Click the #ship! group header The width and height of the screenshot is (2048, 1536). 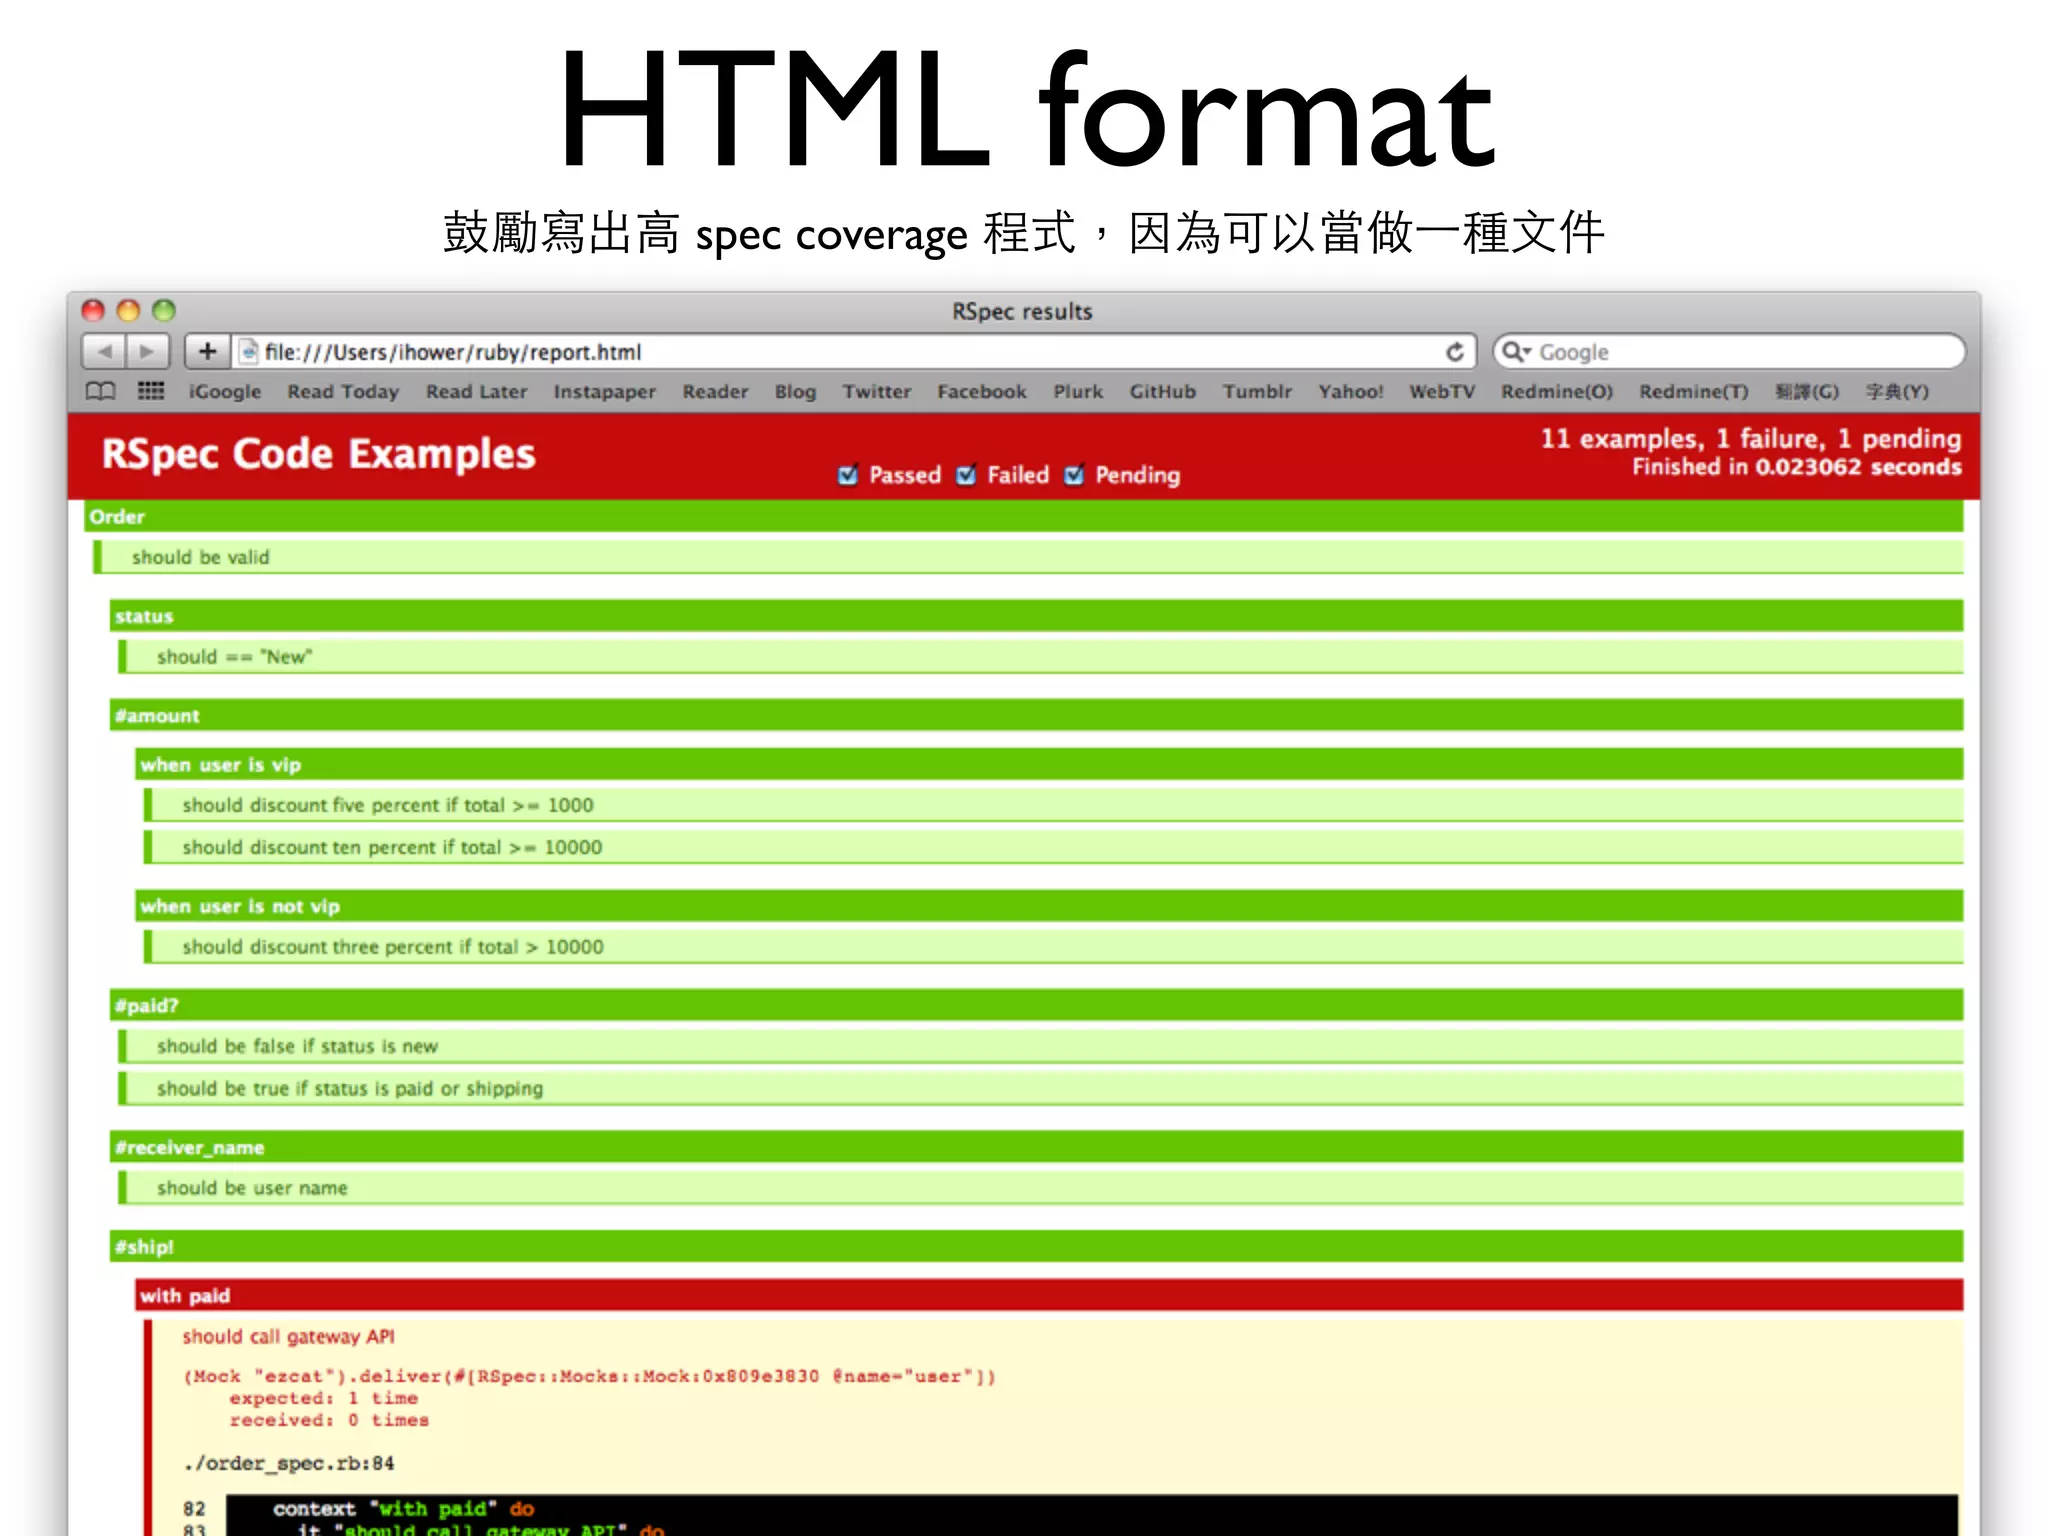point(1036,1246)
